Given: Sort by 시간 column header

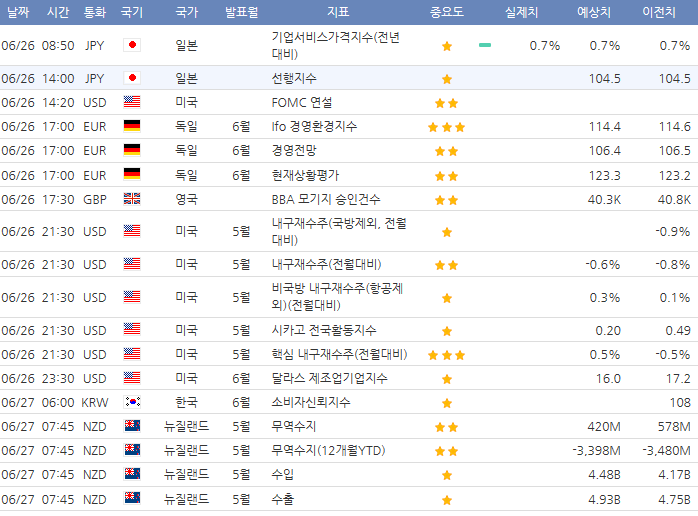Looking at the screenshot, I should pyautogui.click(x=58, y=12).
